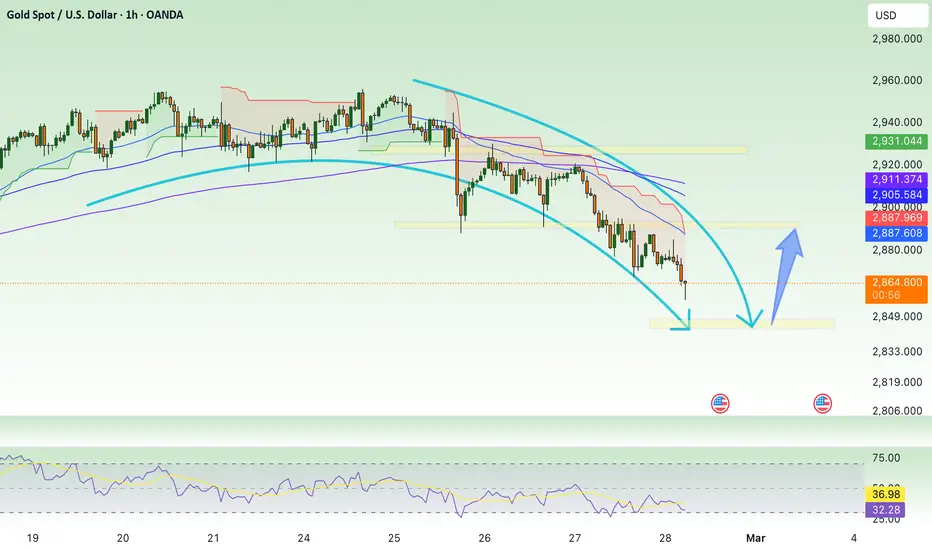Click the 2,960.000 price axis level
Screen dimensions: 932x550
pos(897,80)
